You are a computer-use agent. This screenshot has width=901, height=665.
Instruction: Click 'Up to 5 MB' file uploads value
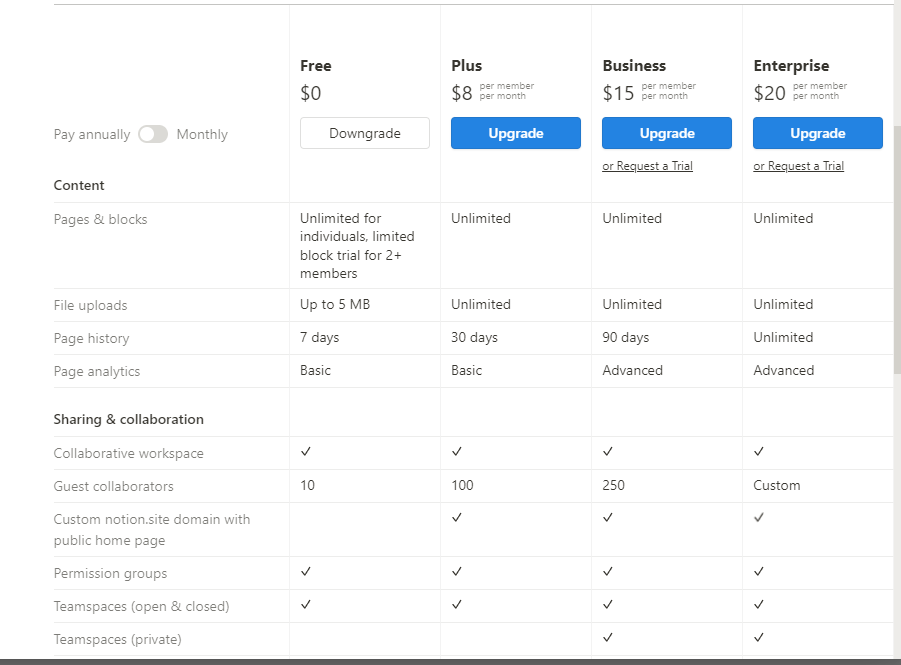335,305
